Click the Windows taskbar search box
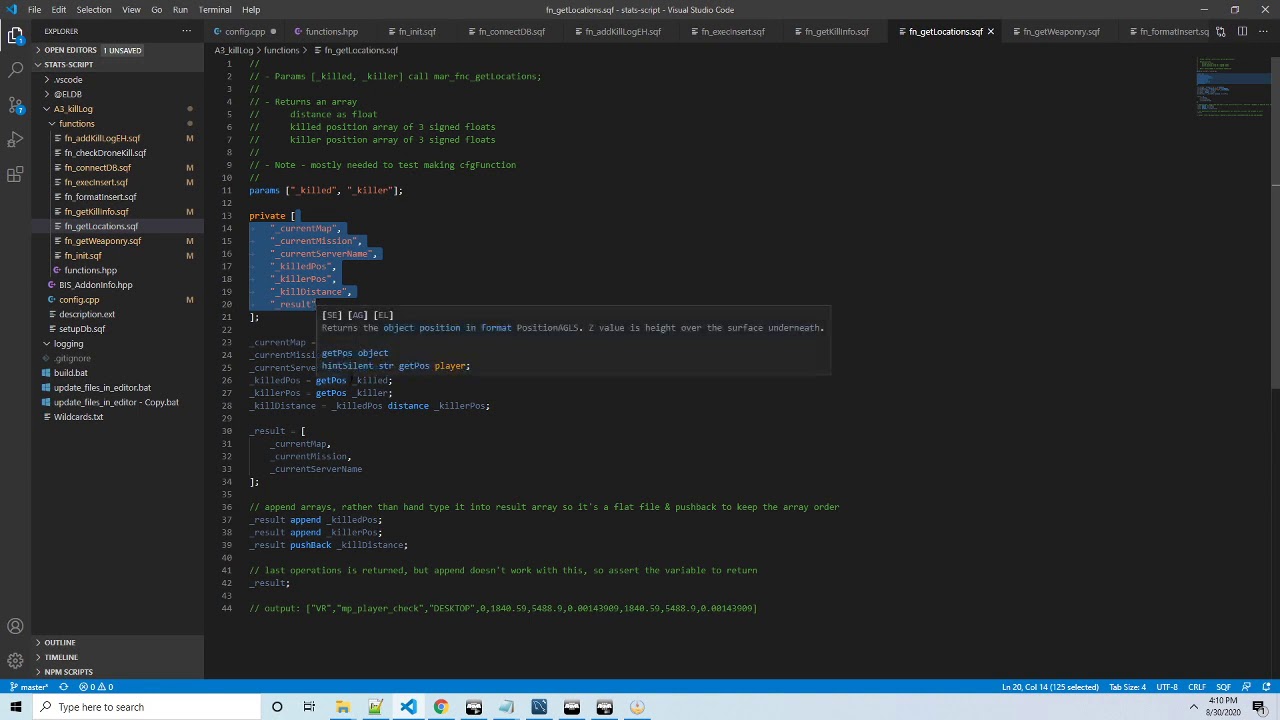This screenshot has width=1280, height=720. point(146,707)
